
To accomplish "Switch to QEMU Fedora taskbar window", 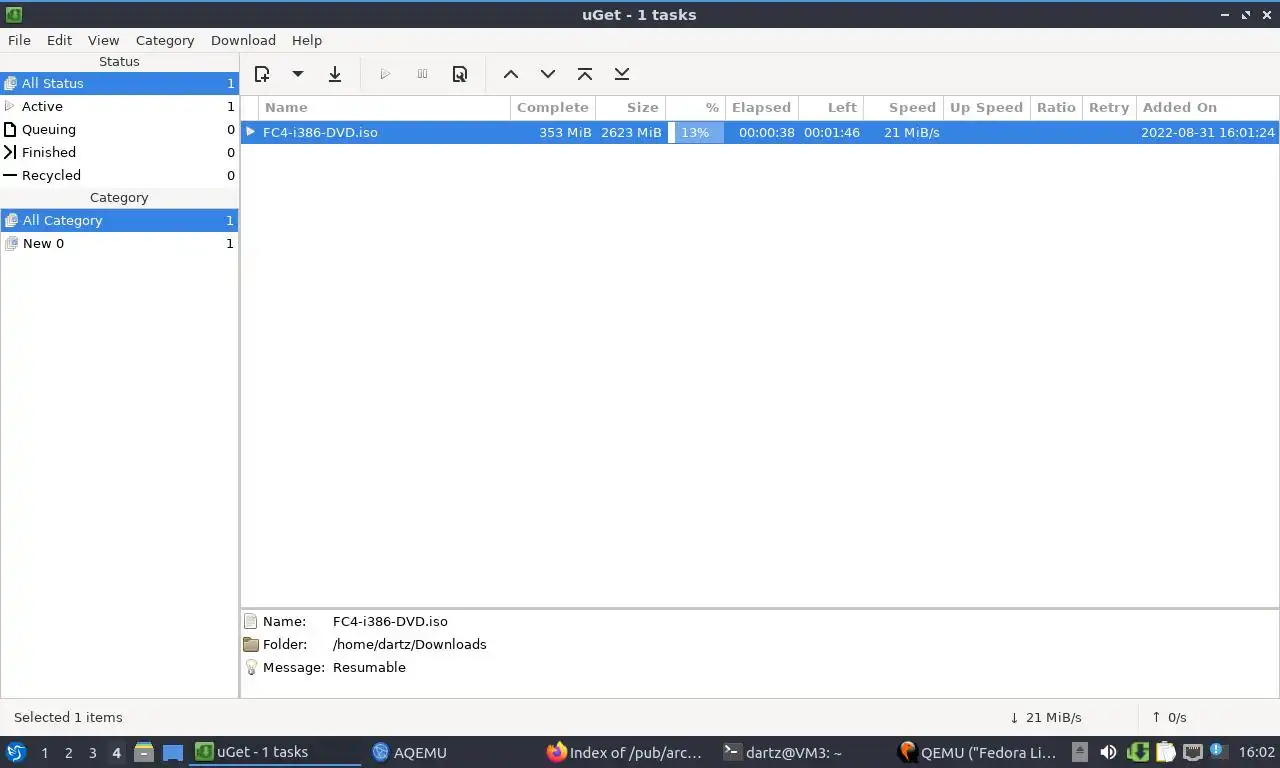I will click(x=977, y=752).
